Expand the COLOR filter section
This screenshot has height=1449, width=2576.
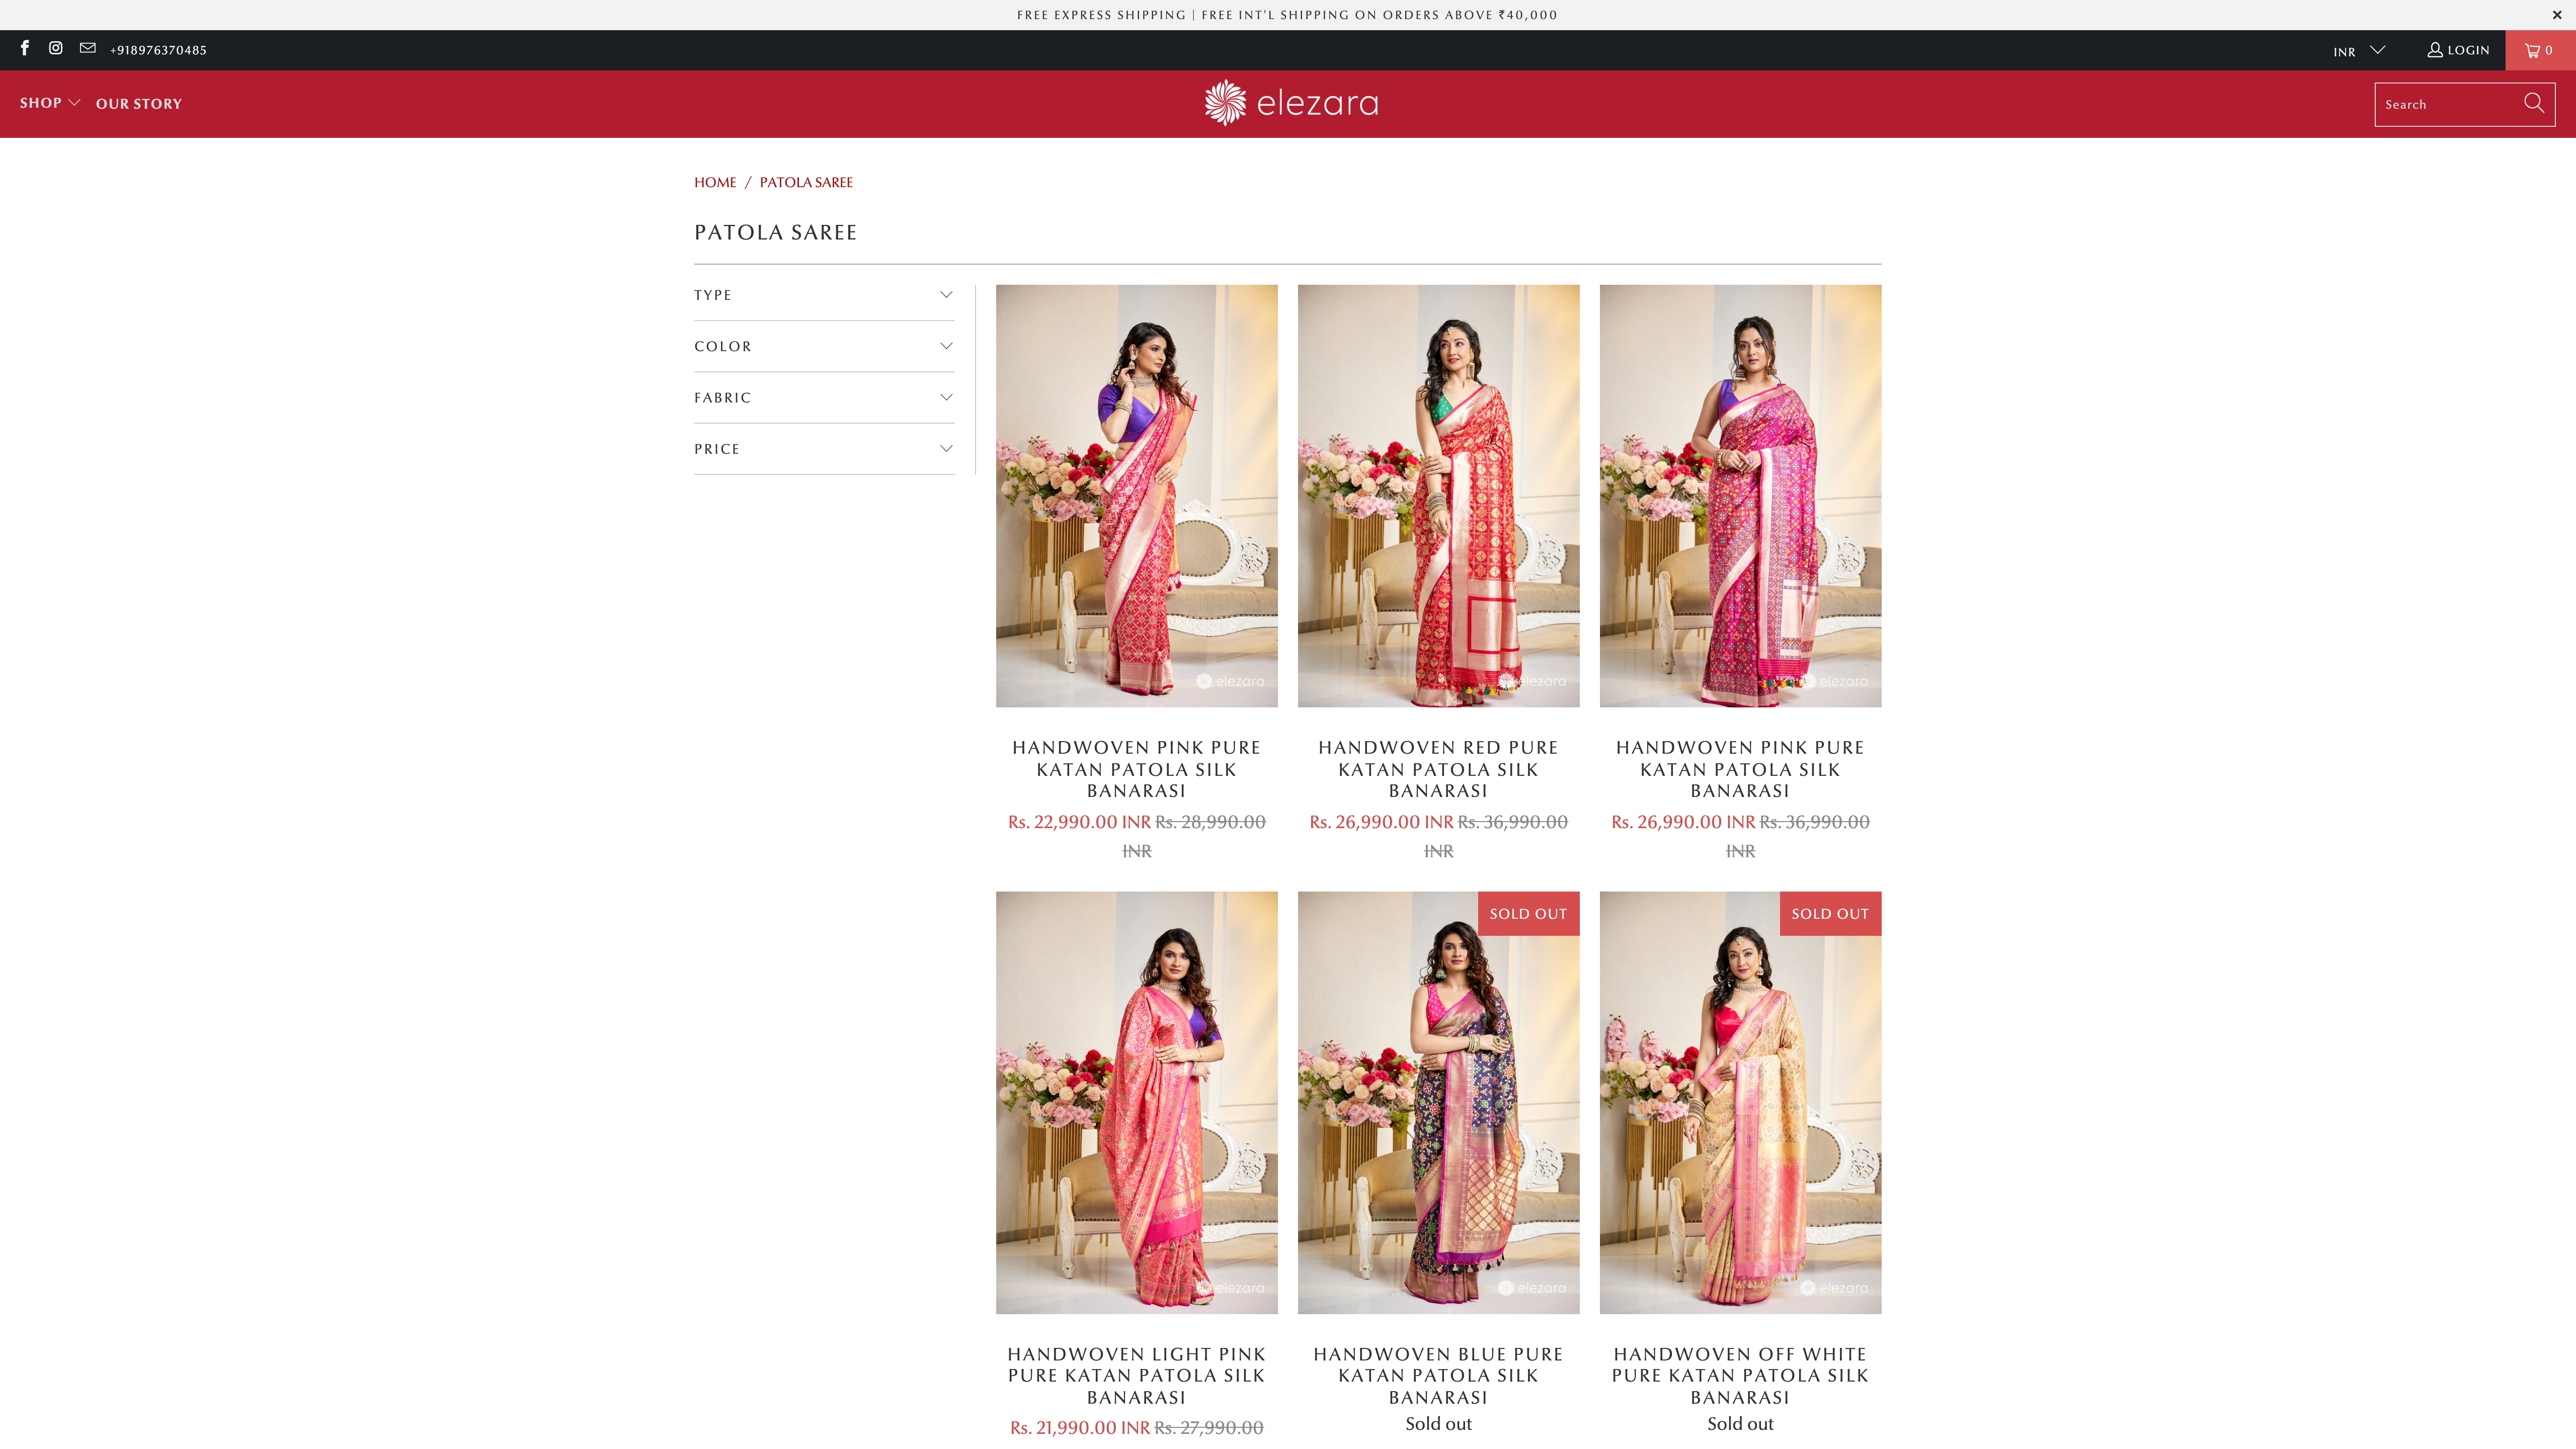[946, 345]
